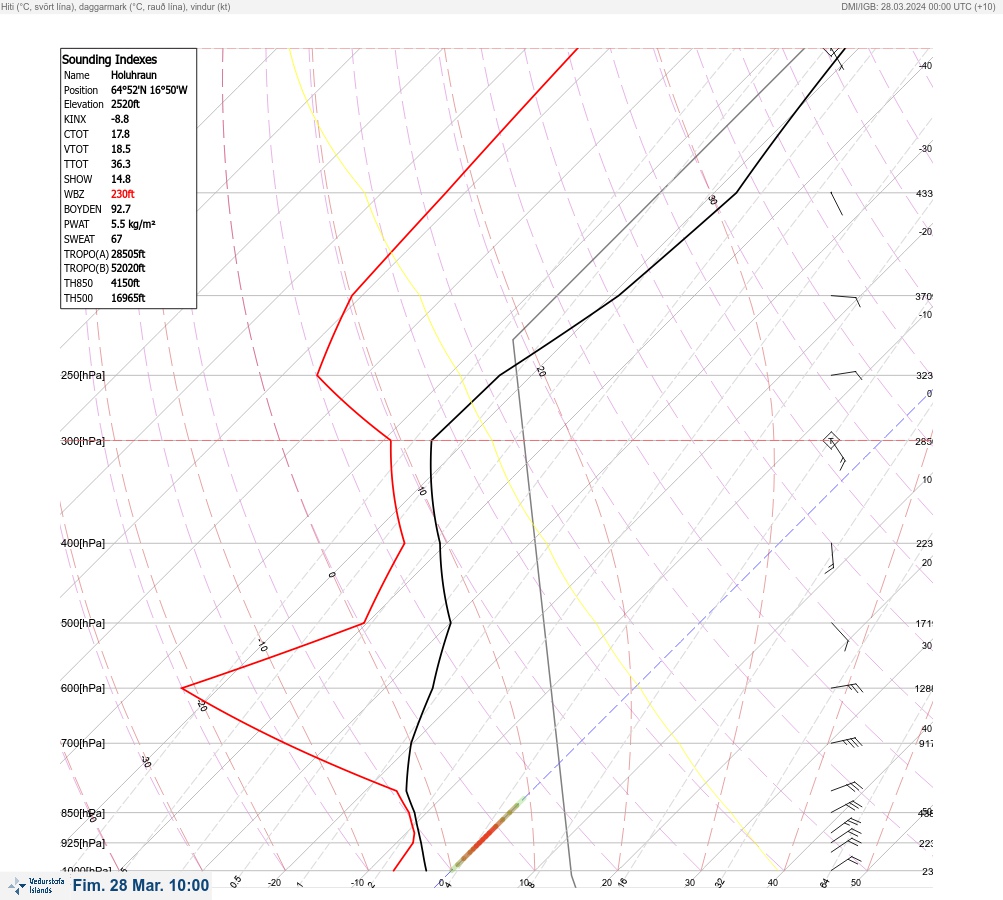Click the red WBZ value 230ft
Image resolution: width=1003 pixels, height=900 pixels.
pyautogui.click(x=123, y=194)
